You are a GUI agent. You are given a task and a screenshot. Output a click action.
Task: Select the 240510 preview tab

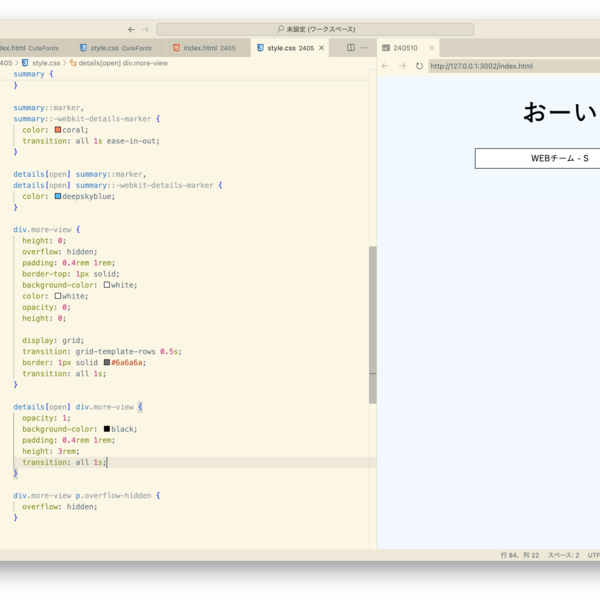(x=408, y=48)
